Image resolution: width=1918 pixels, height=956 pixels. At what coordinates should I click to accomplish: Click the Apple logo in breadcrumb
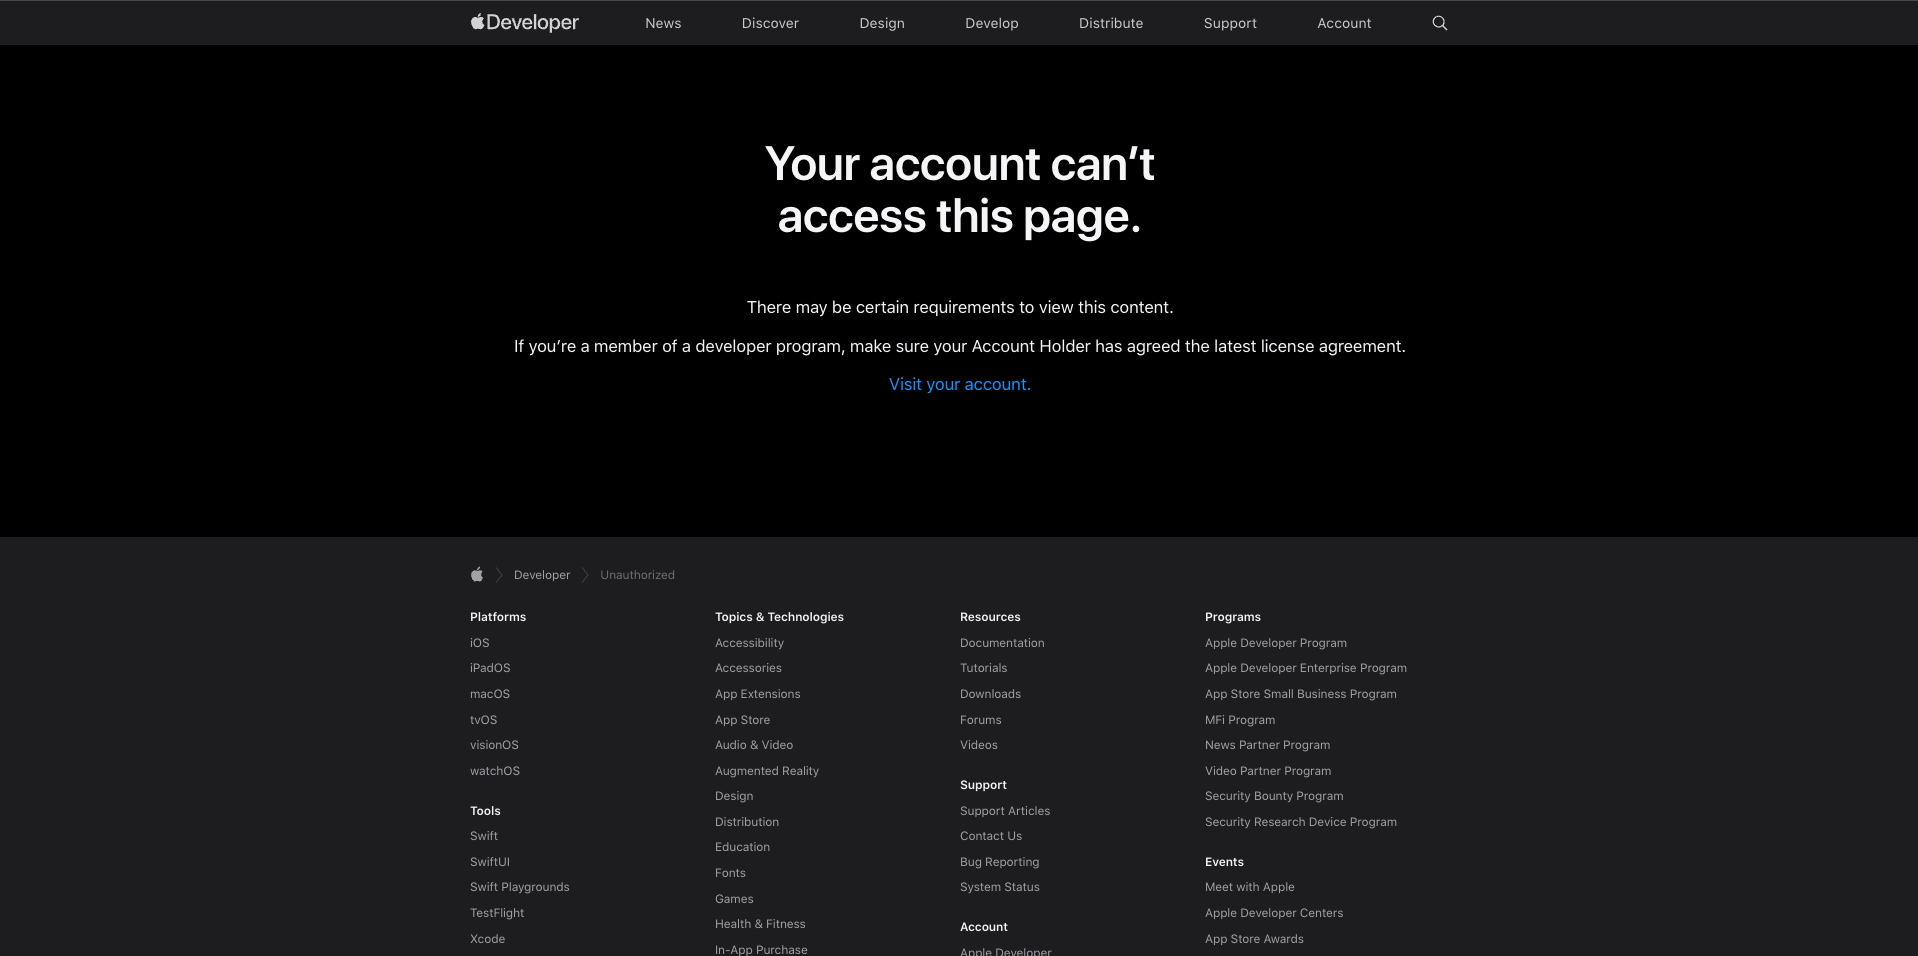coord(477,574)
